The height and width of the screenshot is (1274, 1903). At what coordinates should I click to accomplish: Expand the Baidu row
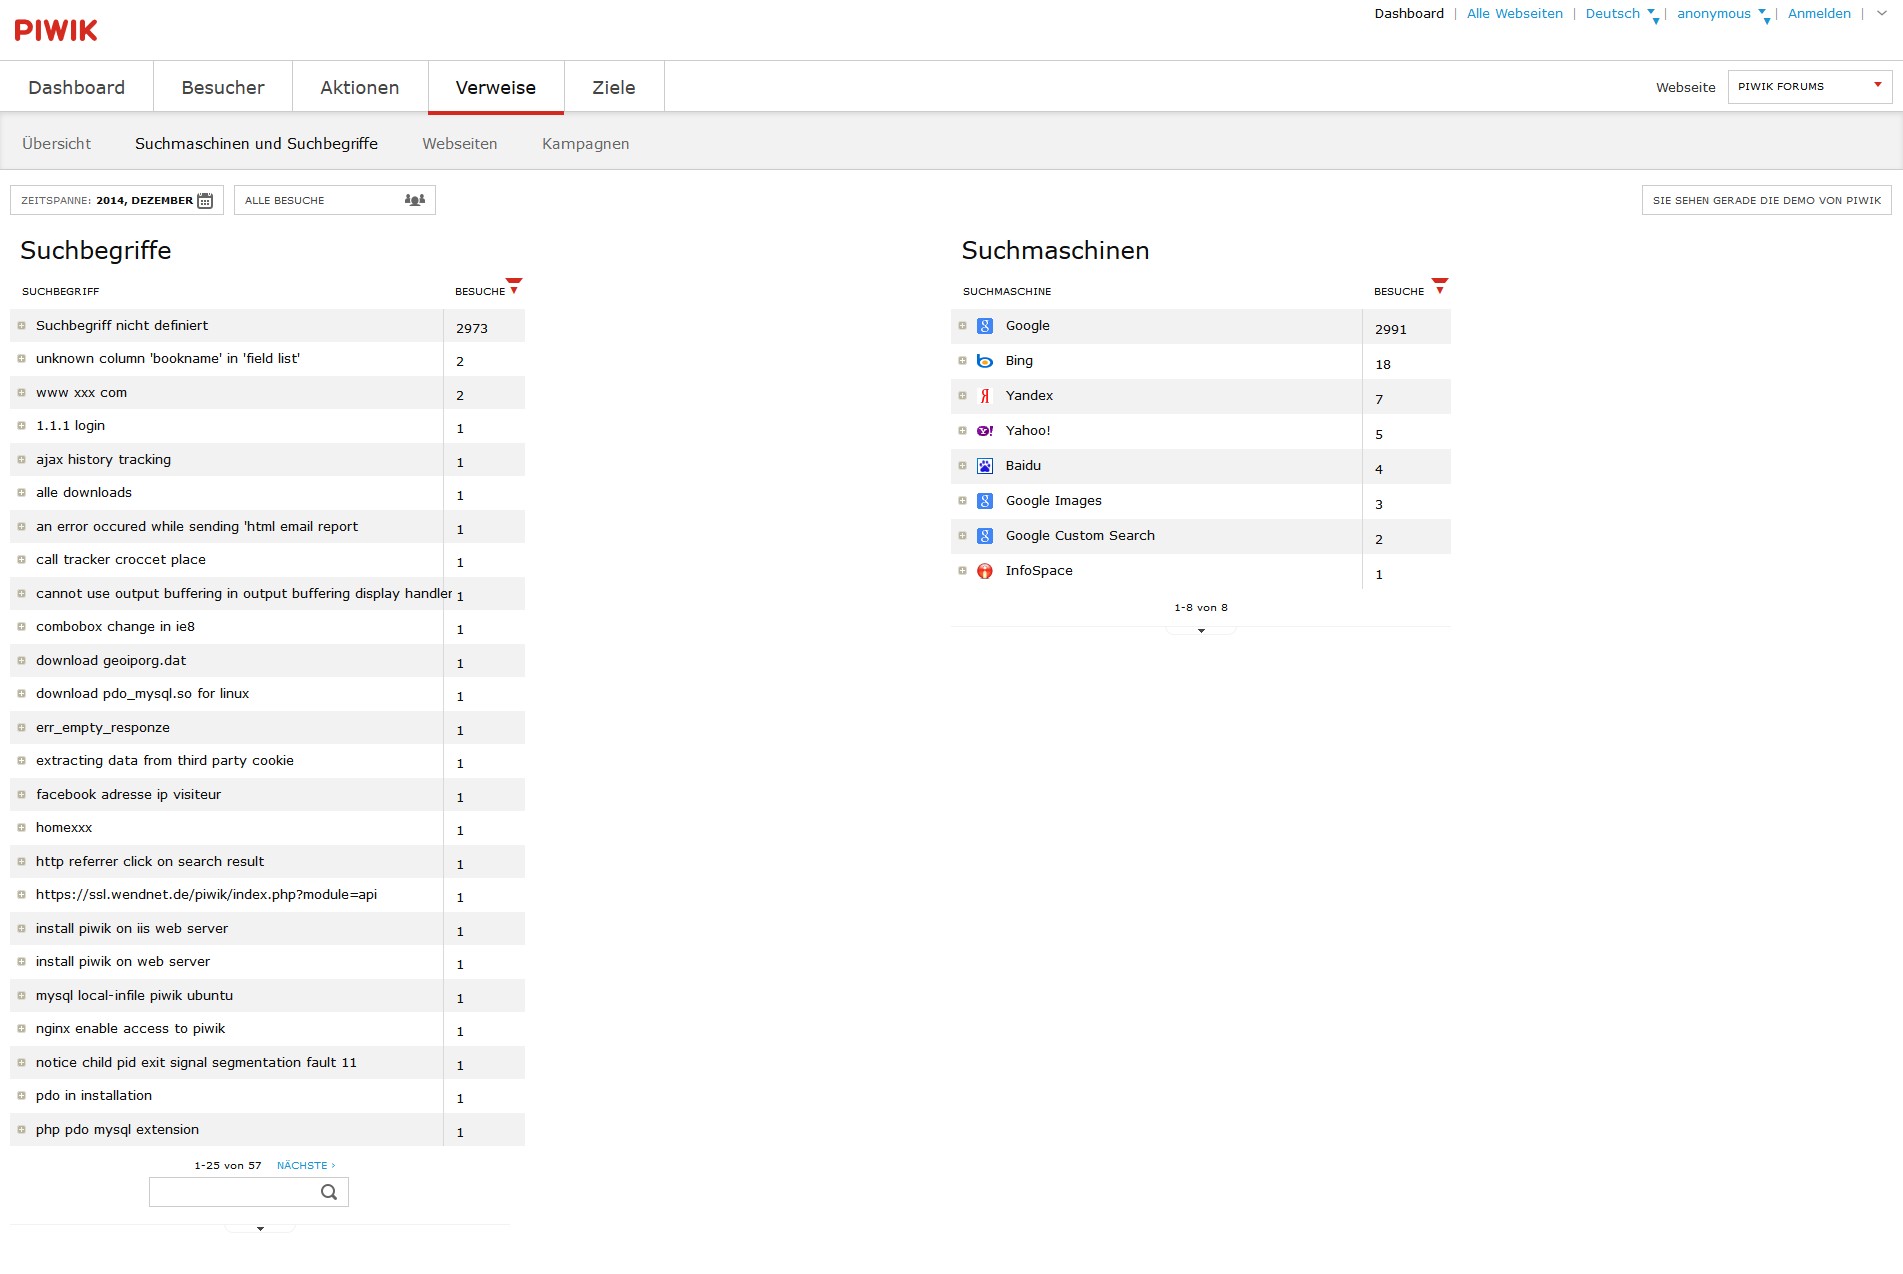pyautogui.click(x=962, y=466)
